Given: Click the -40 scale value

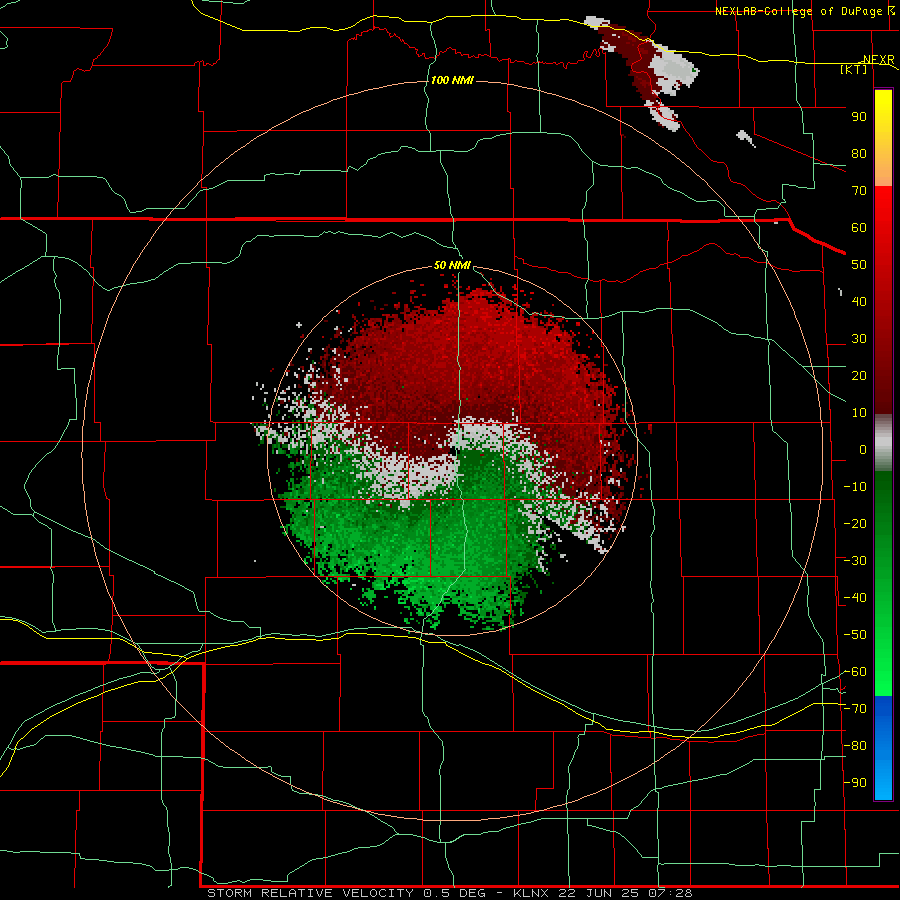Looking at the screenshot, I should pos(855,598).
